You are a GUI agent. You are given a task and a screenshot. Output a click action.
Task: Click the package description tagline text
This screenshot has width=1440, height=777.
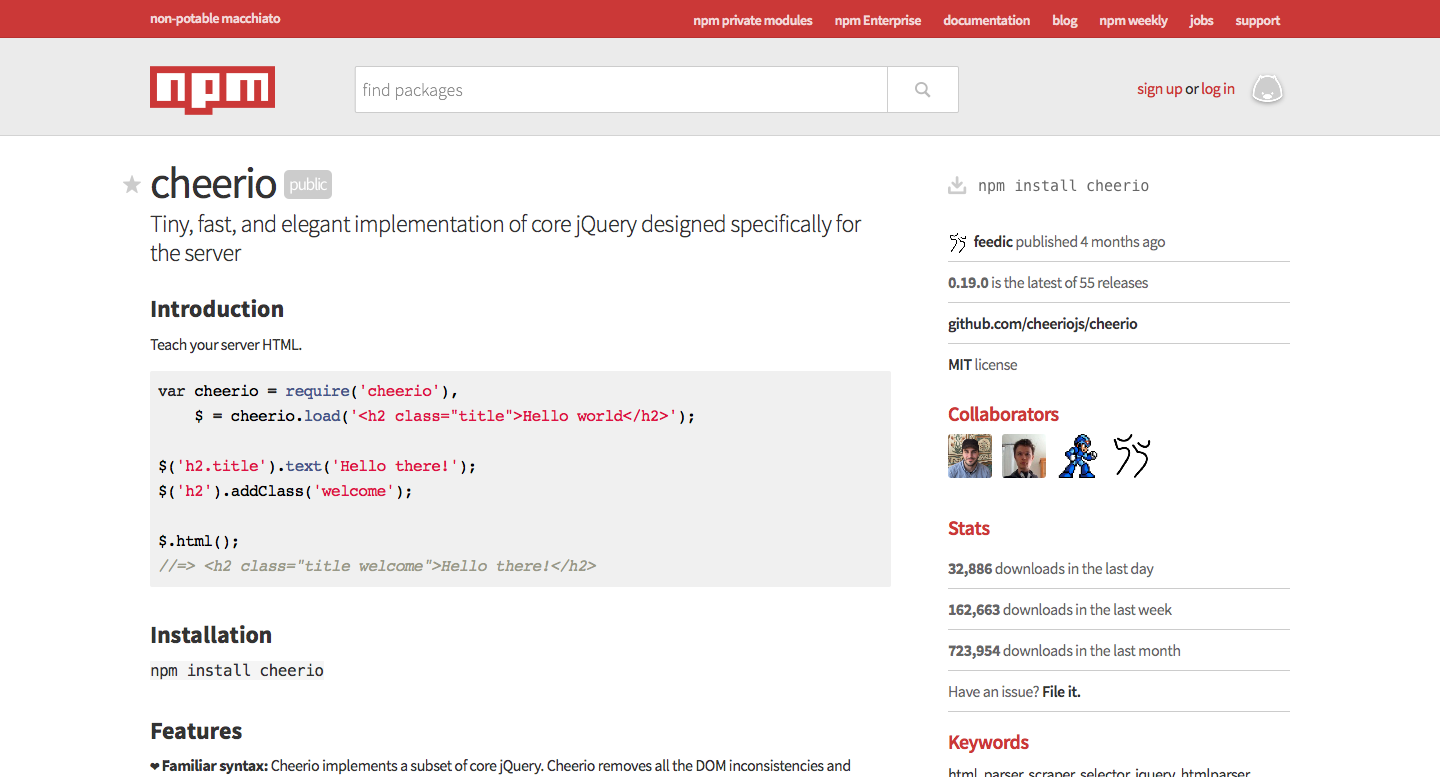coord(505,238)
